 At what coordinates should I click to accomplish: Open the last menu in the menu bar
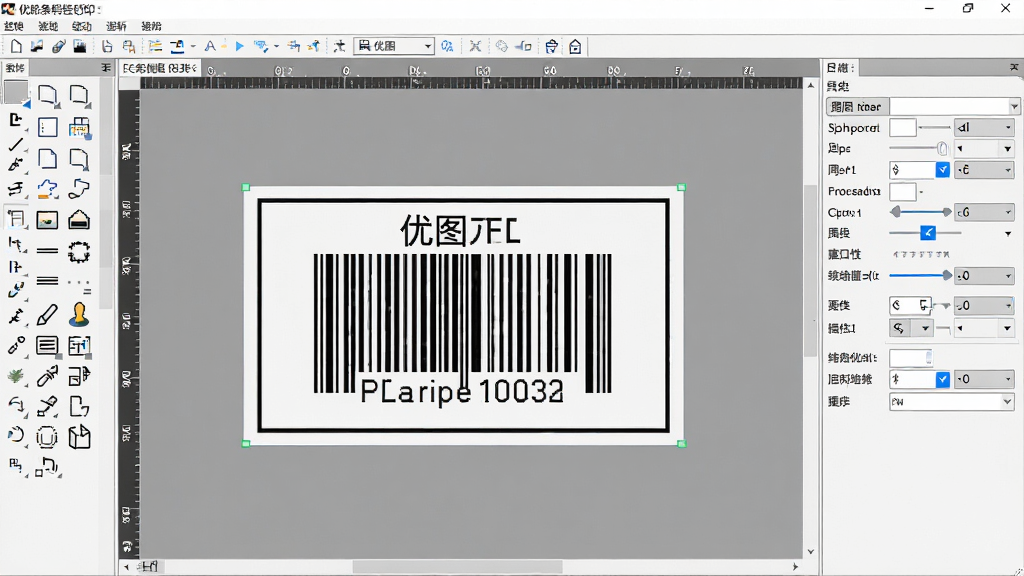151,26
